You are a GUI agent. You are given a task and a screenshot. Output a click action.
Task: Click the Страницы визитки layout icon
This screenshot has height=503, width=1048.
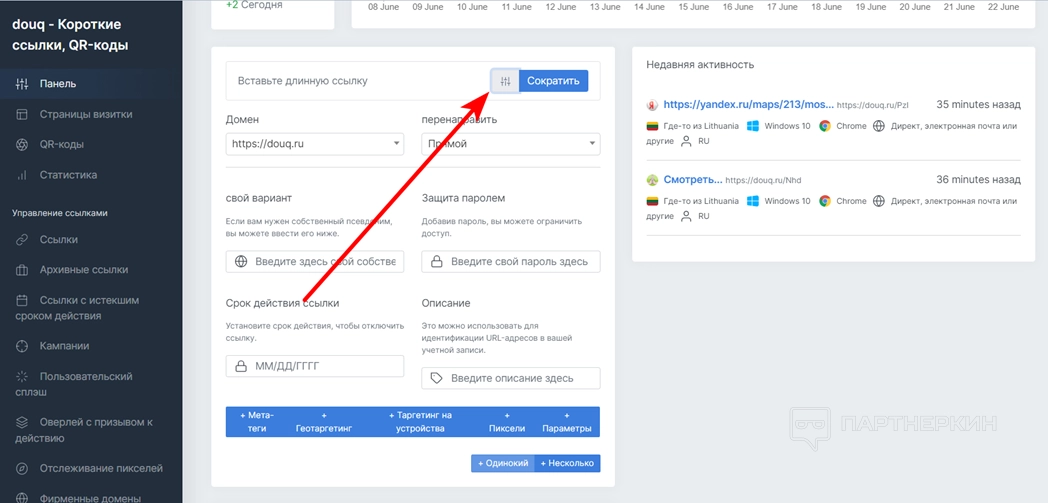click(x=22, y=114)
